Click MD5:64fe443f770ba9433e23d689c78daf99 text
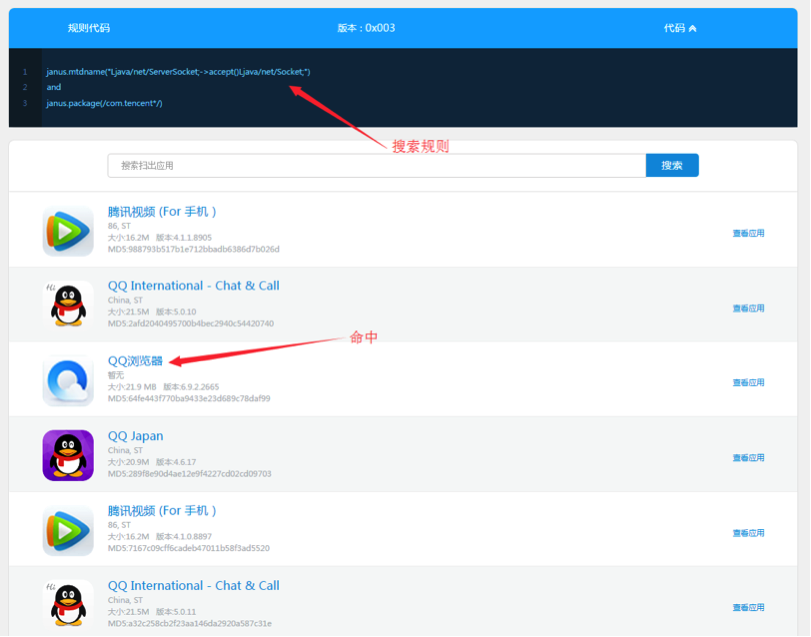811x637 pixels. click(189, 399)
